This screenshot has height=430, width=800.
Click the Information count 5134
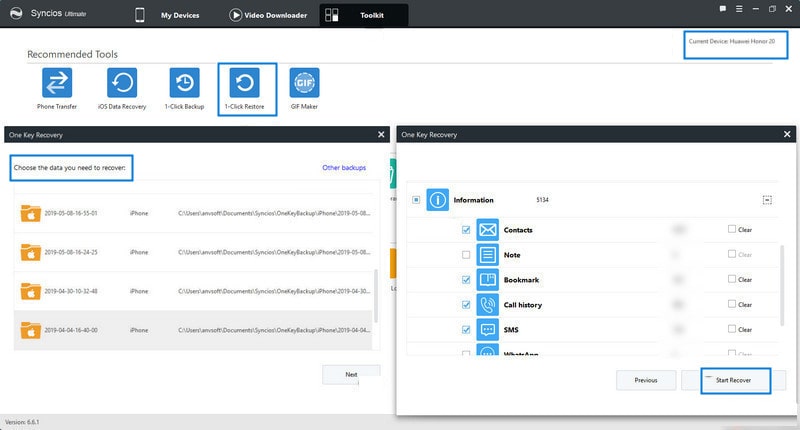click(x=542, y=200)
